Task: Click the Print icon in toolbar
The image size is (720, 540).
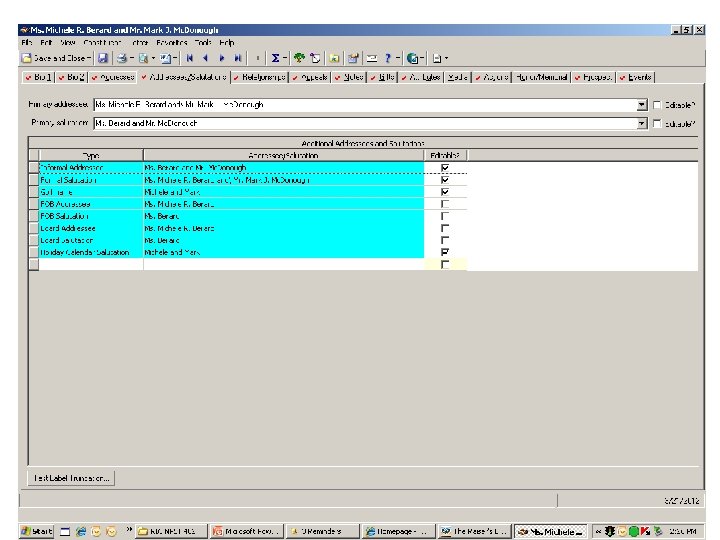Action: [121, 58]
